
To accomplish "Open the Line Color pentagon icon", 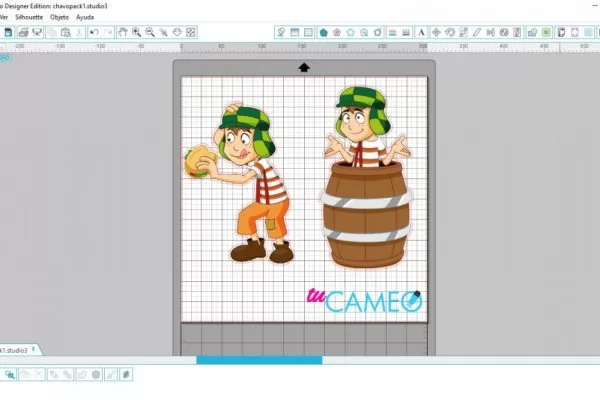I will pyautogui.click(x=324, y=32).
